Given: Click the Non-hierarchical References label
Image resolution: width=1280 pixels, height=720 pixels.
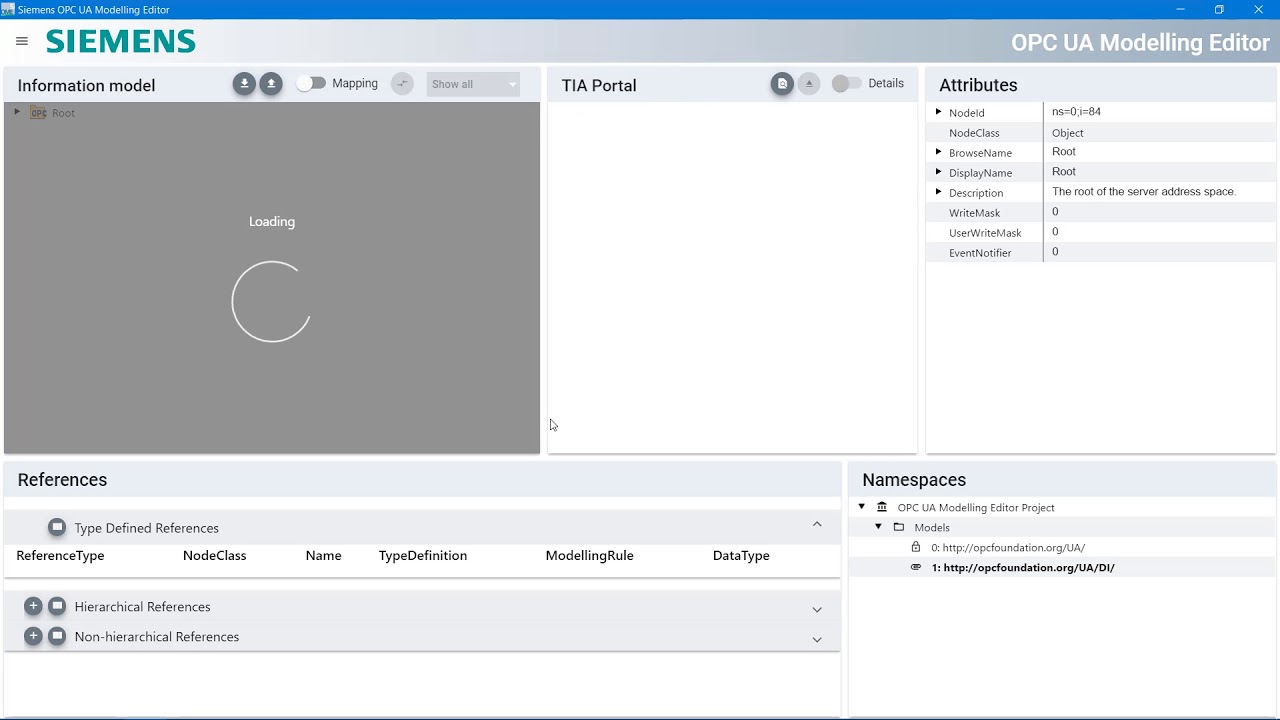Looking at the screenshot, I should 157,637.
